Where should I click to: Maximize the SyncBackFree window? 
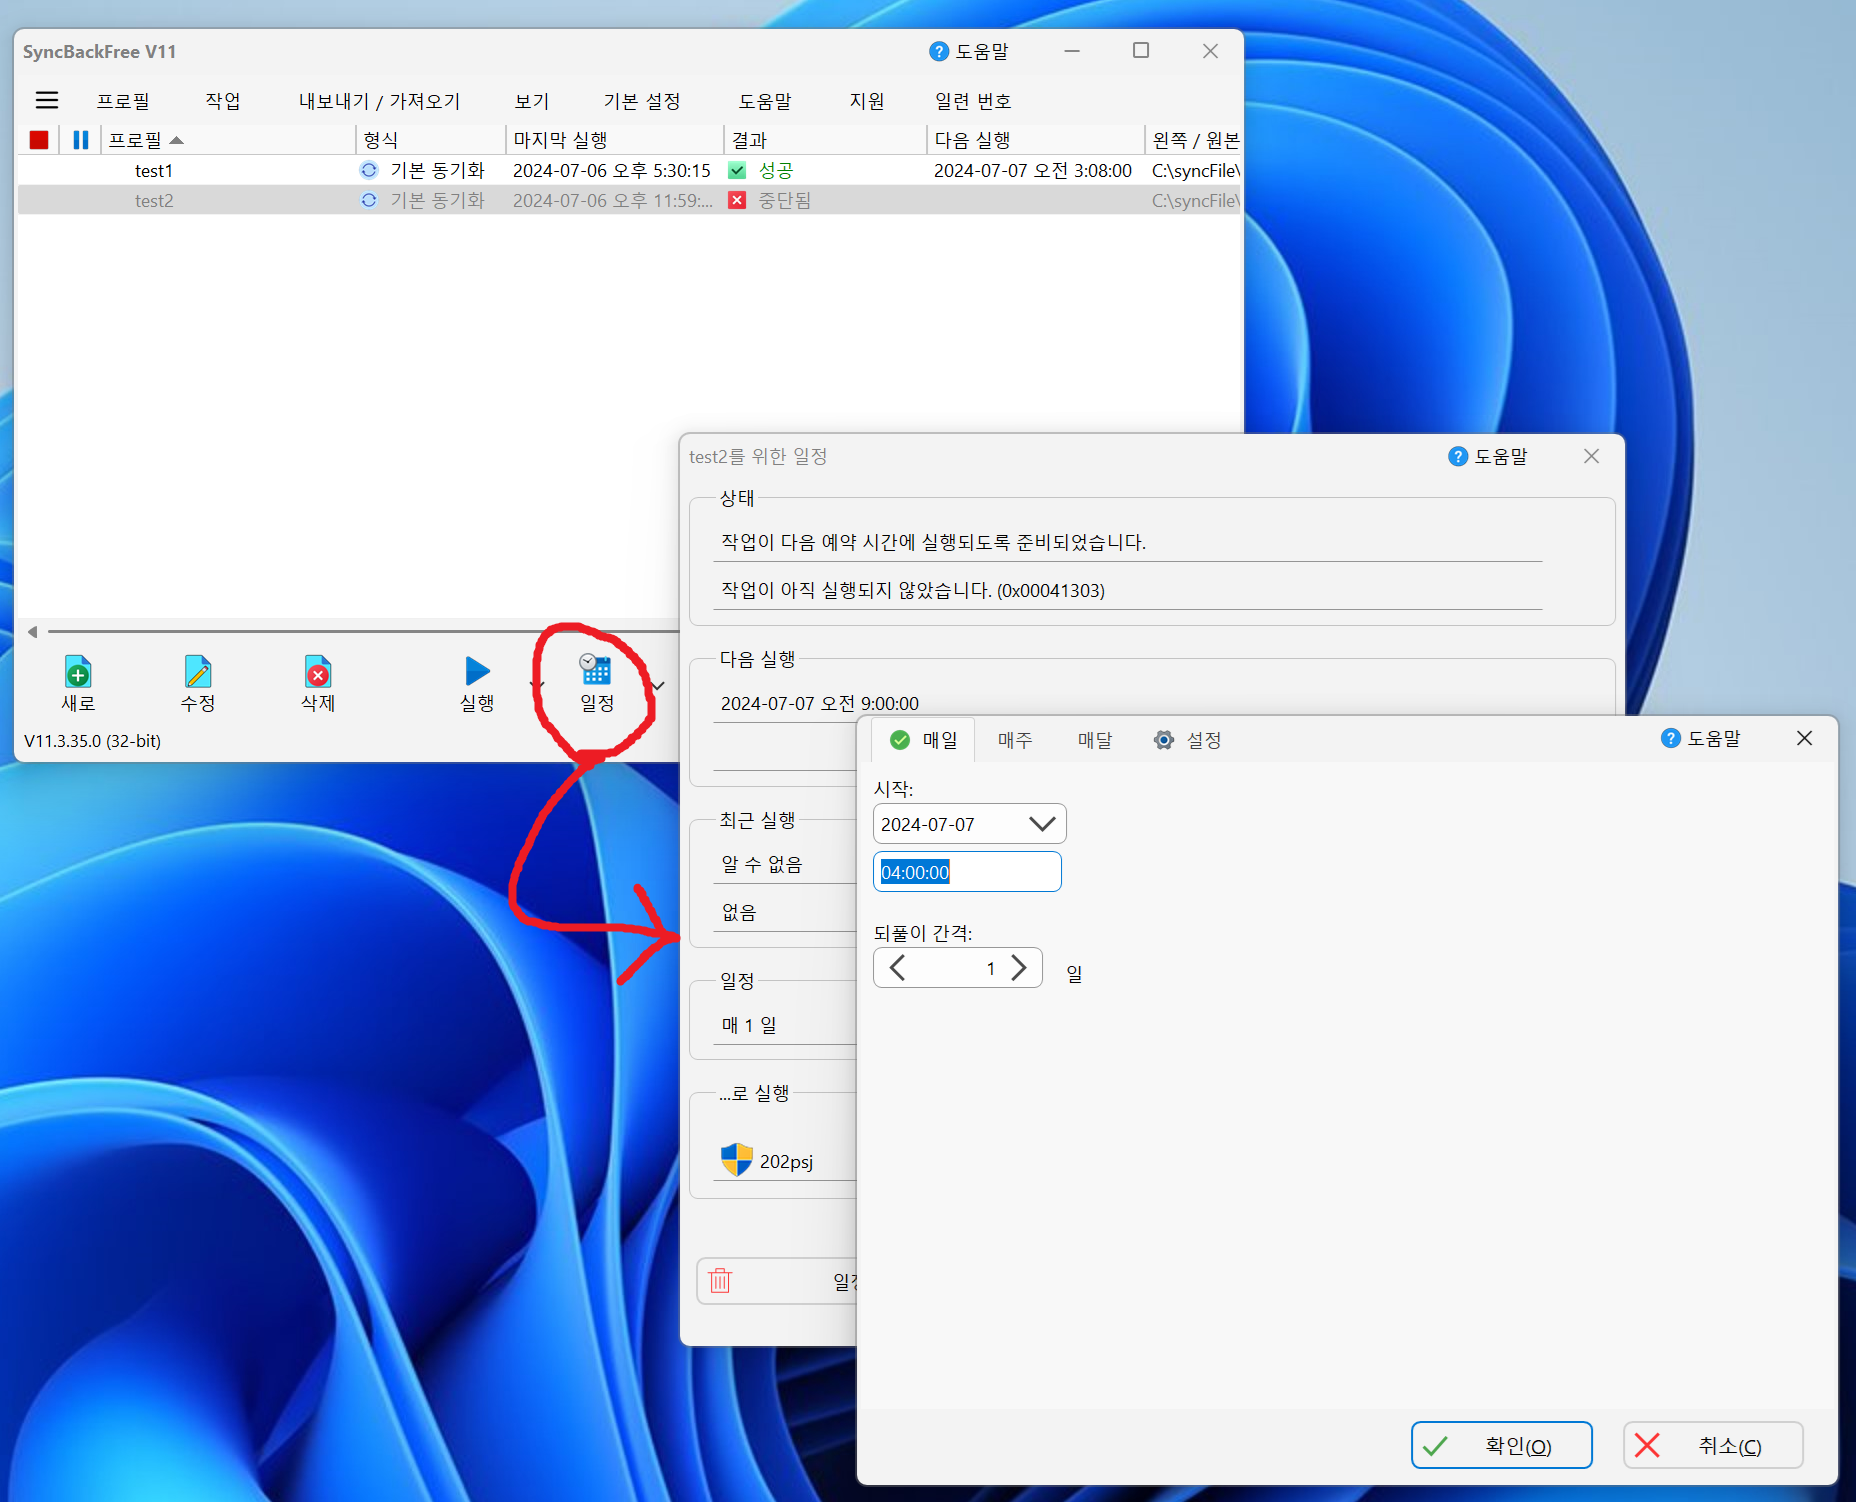coord(1141,51)
